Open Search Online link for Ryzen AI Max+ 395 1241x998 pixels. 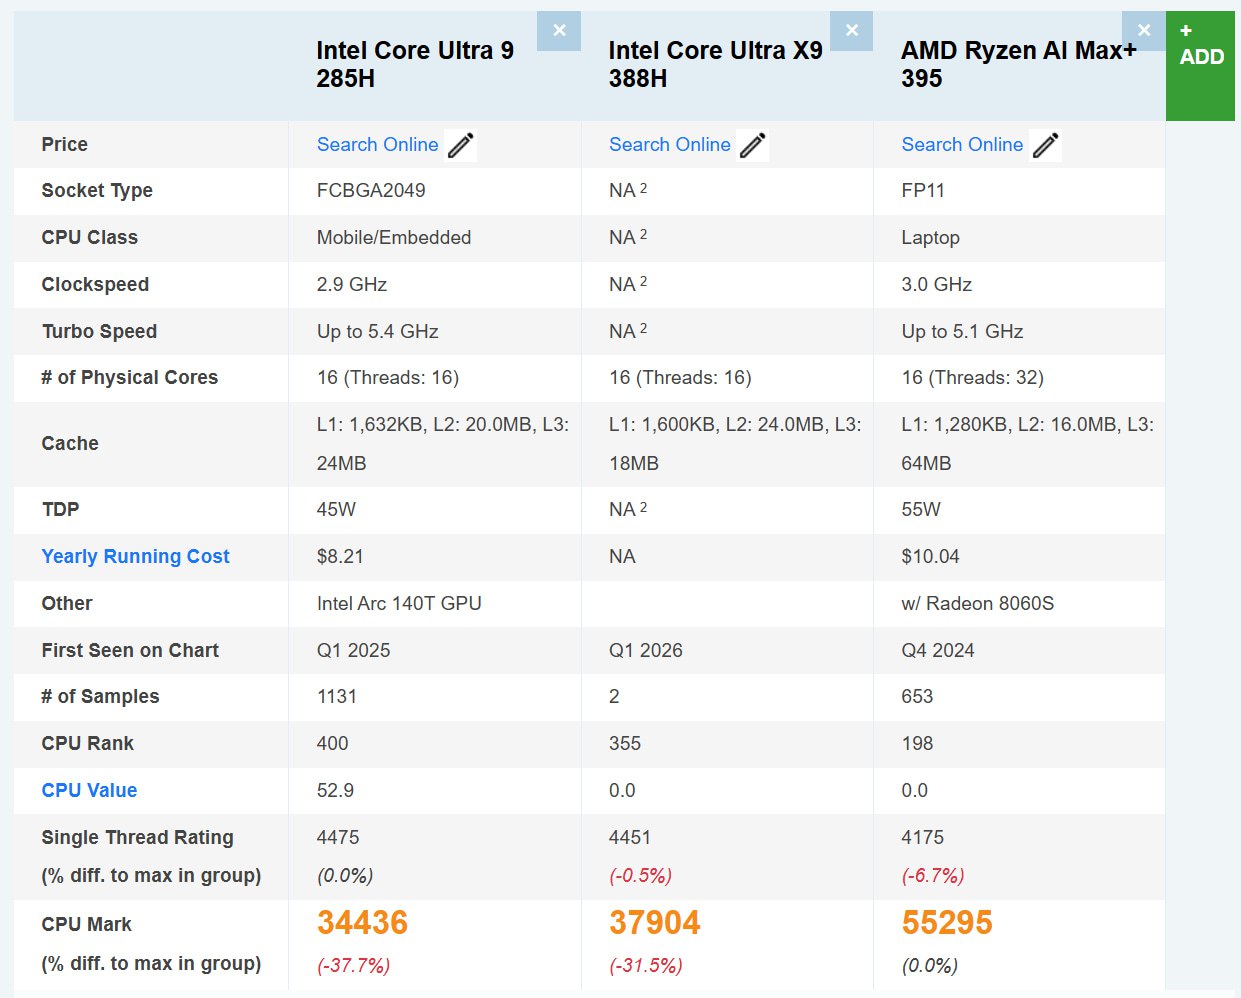pos(962,145)
